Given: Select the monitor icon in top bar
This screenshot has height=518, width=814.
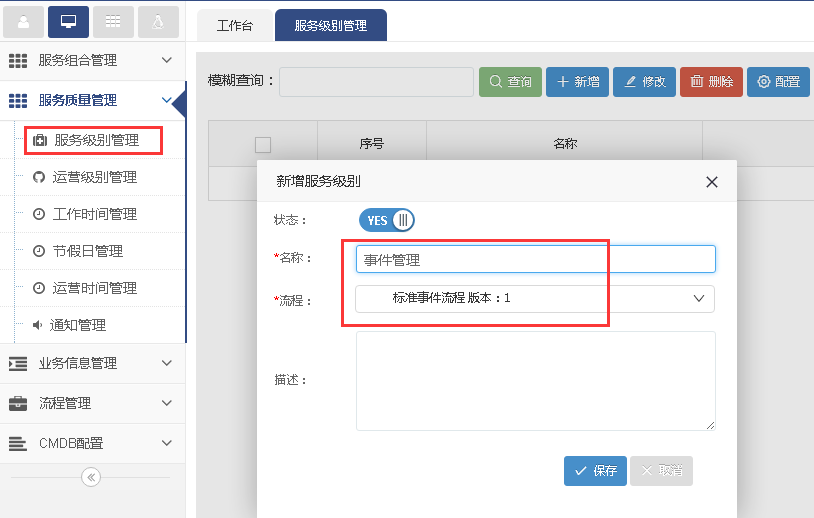Looking at the screenshot, I should [69, 21].
